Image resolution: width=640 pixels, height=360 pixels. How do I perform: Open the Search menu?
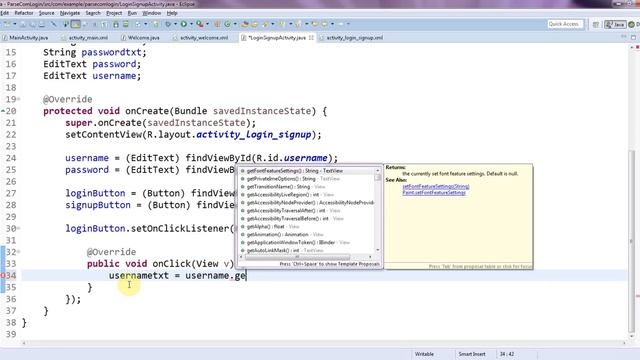93,13
